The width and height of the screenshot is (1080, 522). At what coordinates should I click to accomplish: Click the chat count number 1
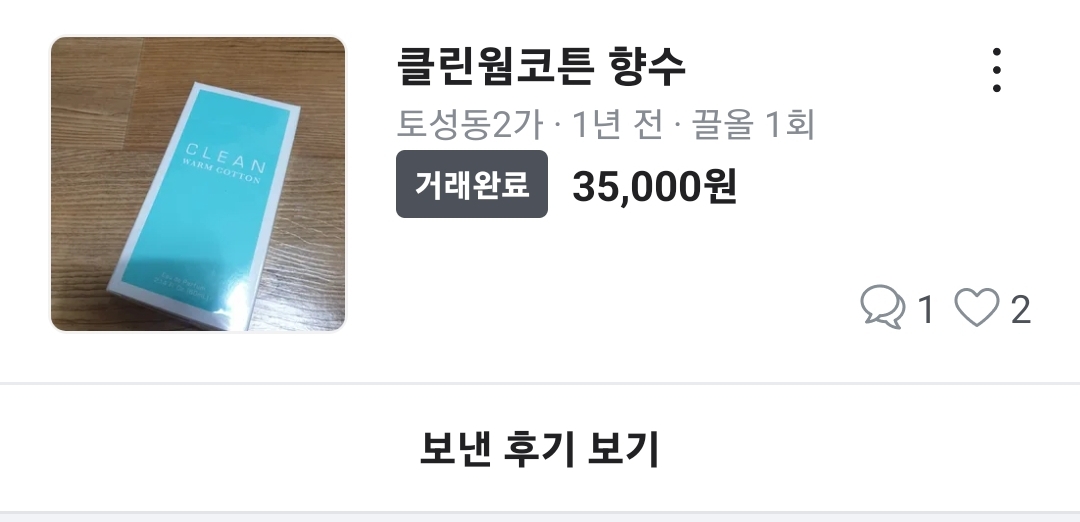[x=926, y=309]
